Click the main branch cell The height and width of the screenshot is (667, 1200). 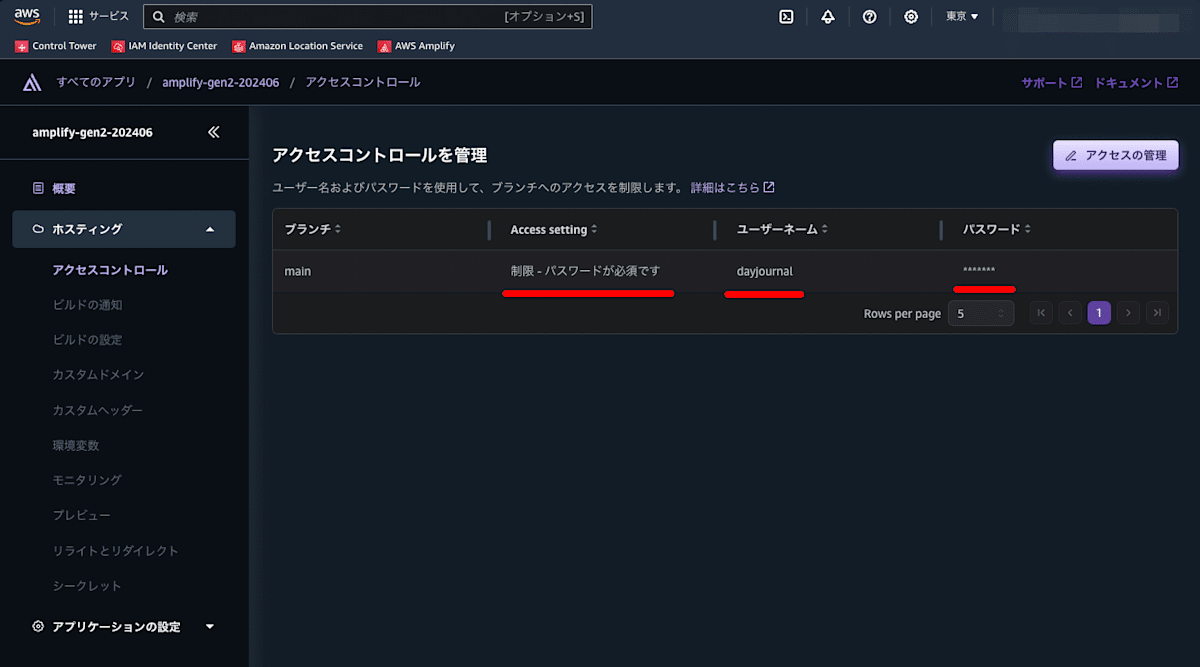coord(298,271)
